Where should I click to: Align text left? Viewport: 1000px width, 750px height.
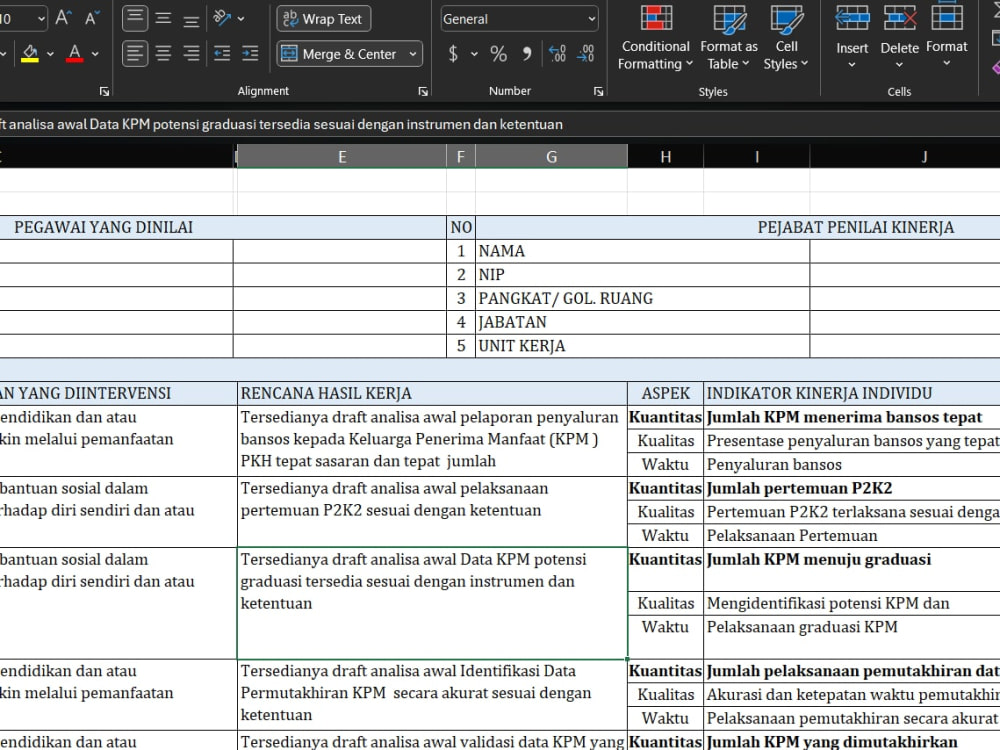coord(135,54)
